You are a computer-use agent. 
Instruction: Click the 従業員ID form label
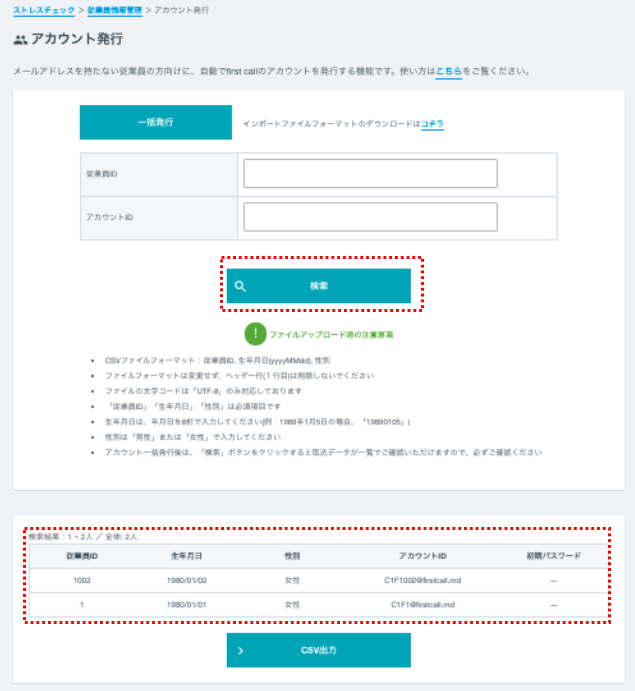102,174
